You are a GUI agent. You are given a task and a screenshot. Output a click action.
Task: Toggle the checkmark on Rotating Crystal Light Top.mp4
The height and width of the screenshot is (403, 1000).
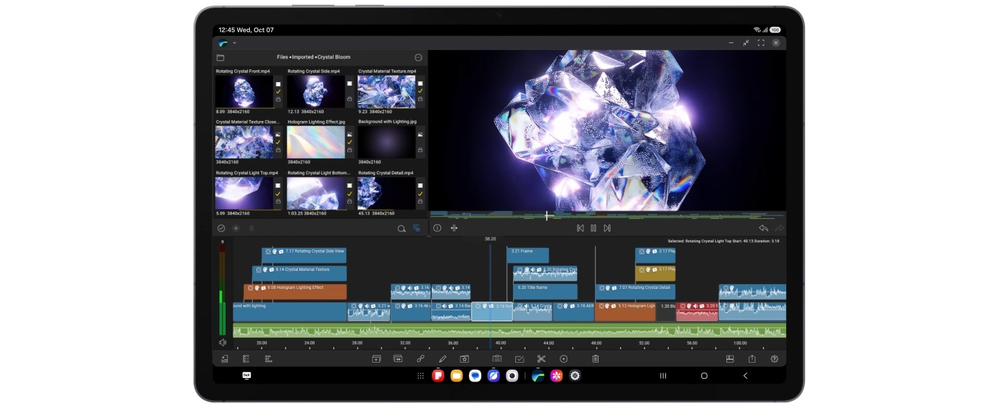tap(278, 193)
